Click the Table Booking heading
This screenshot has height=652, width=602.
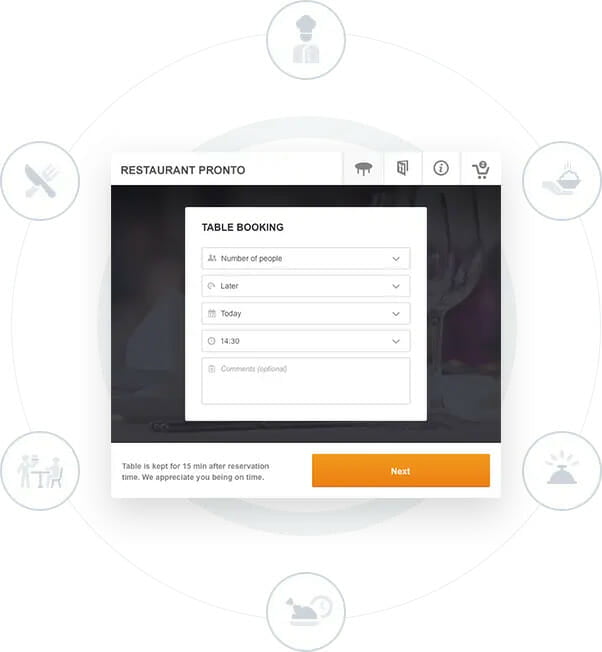click(243, 227)
